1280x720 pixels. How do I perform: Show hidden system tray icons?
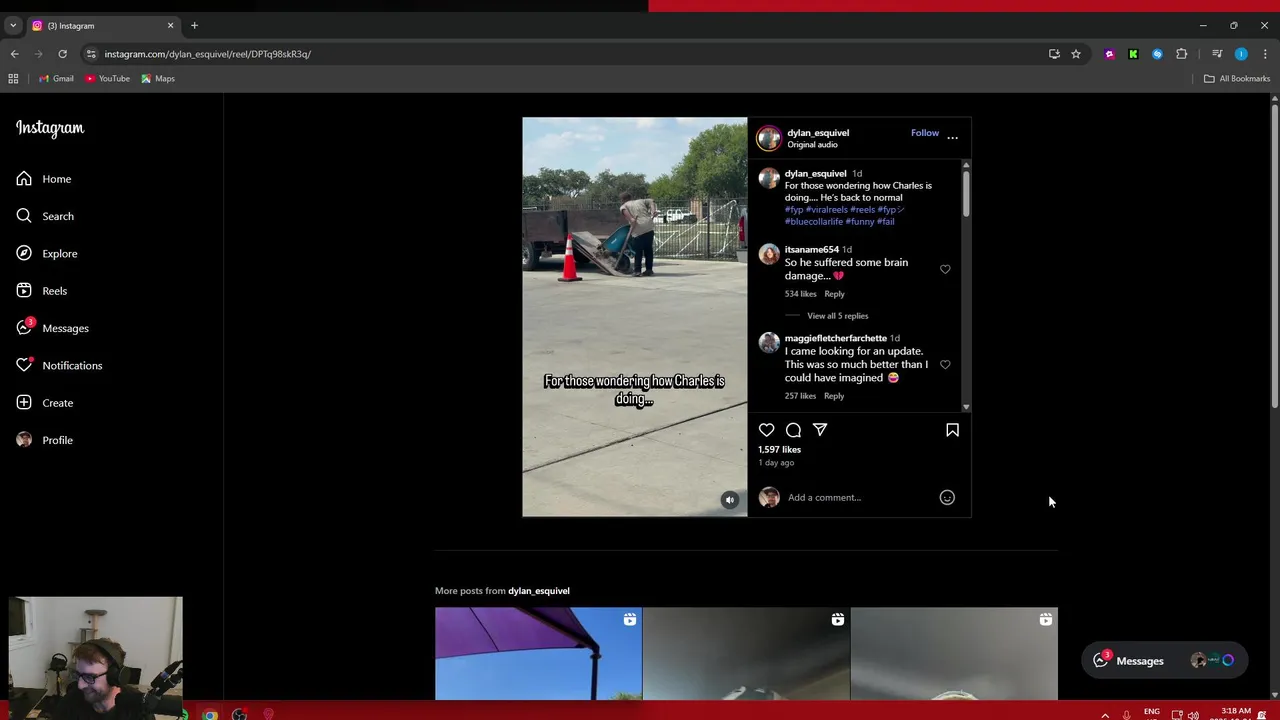coord(1105,715)
